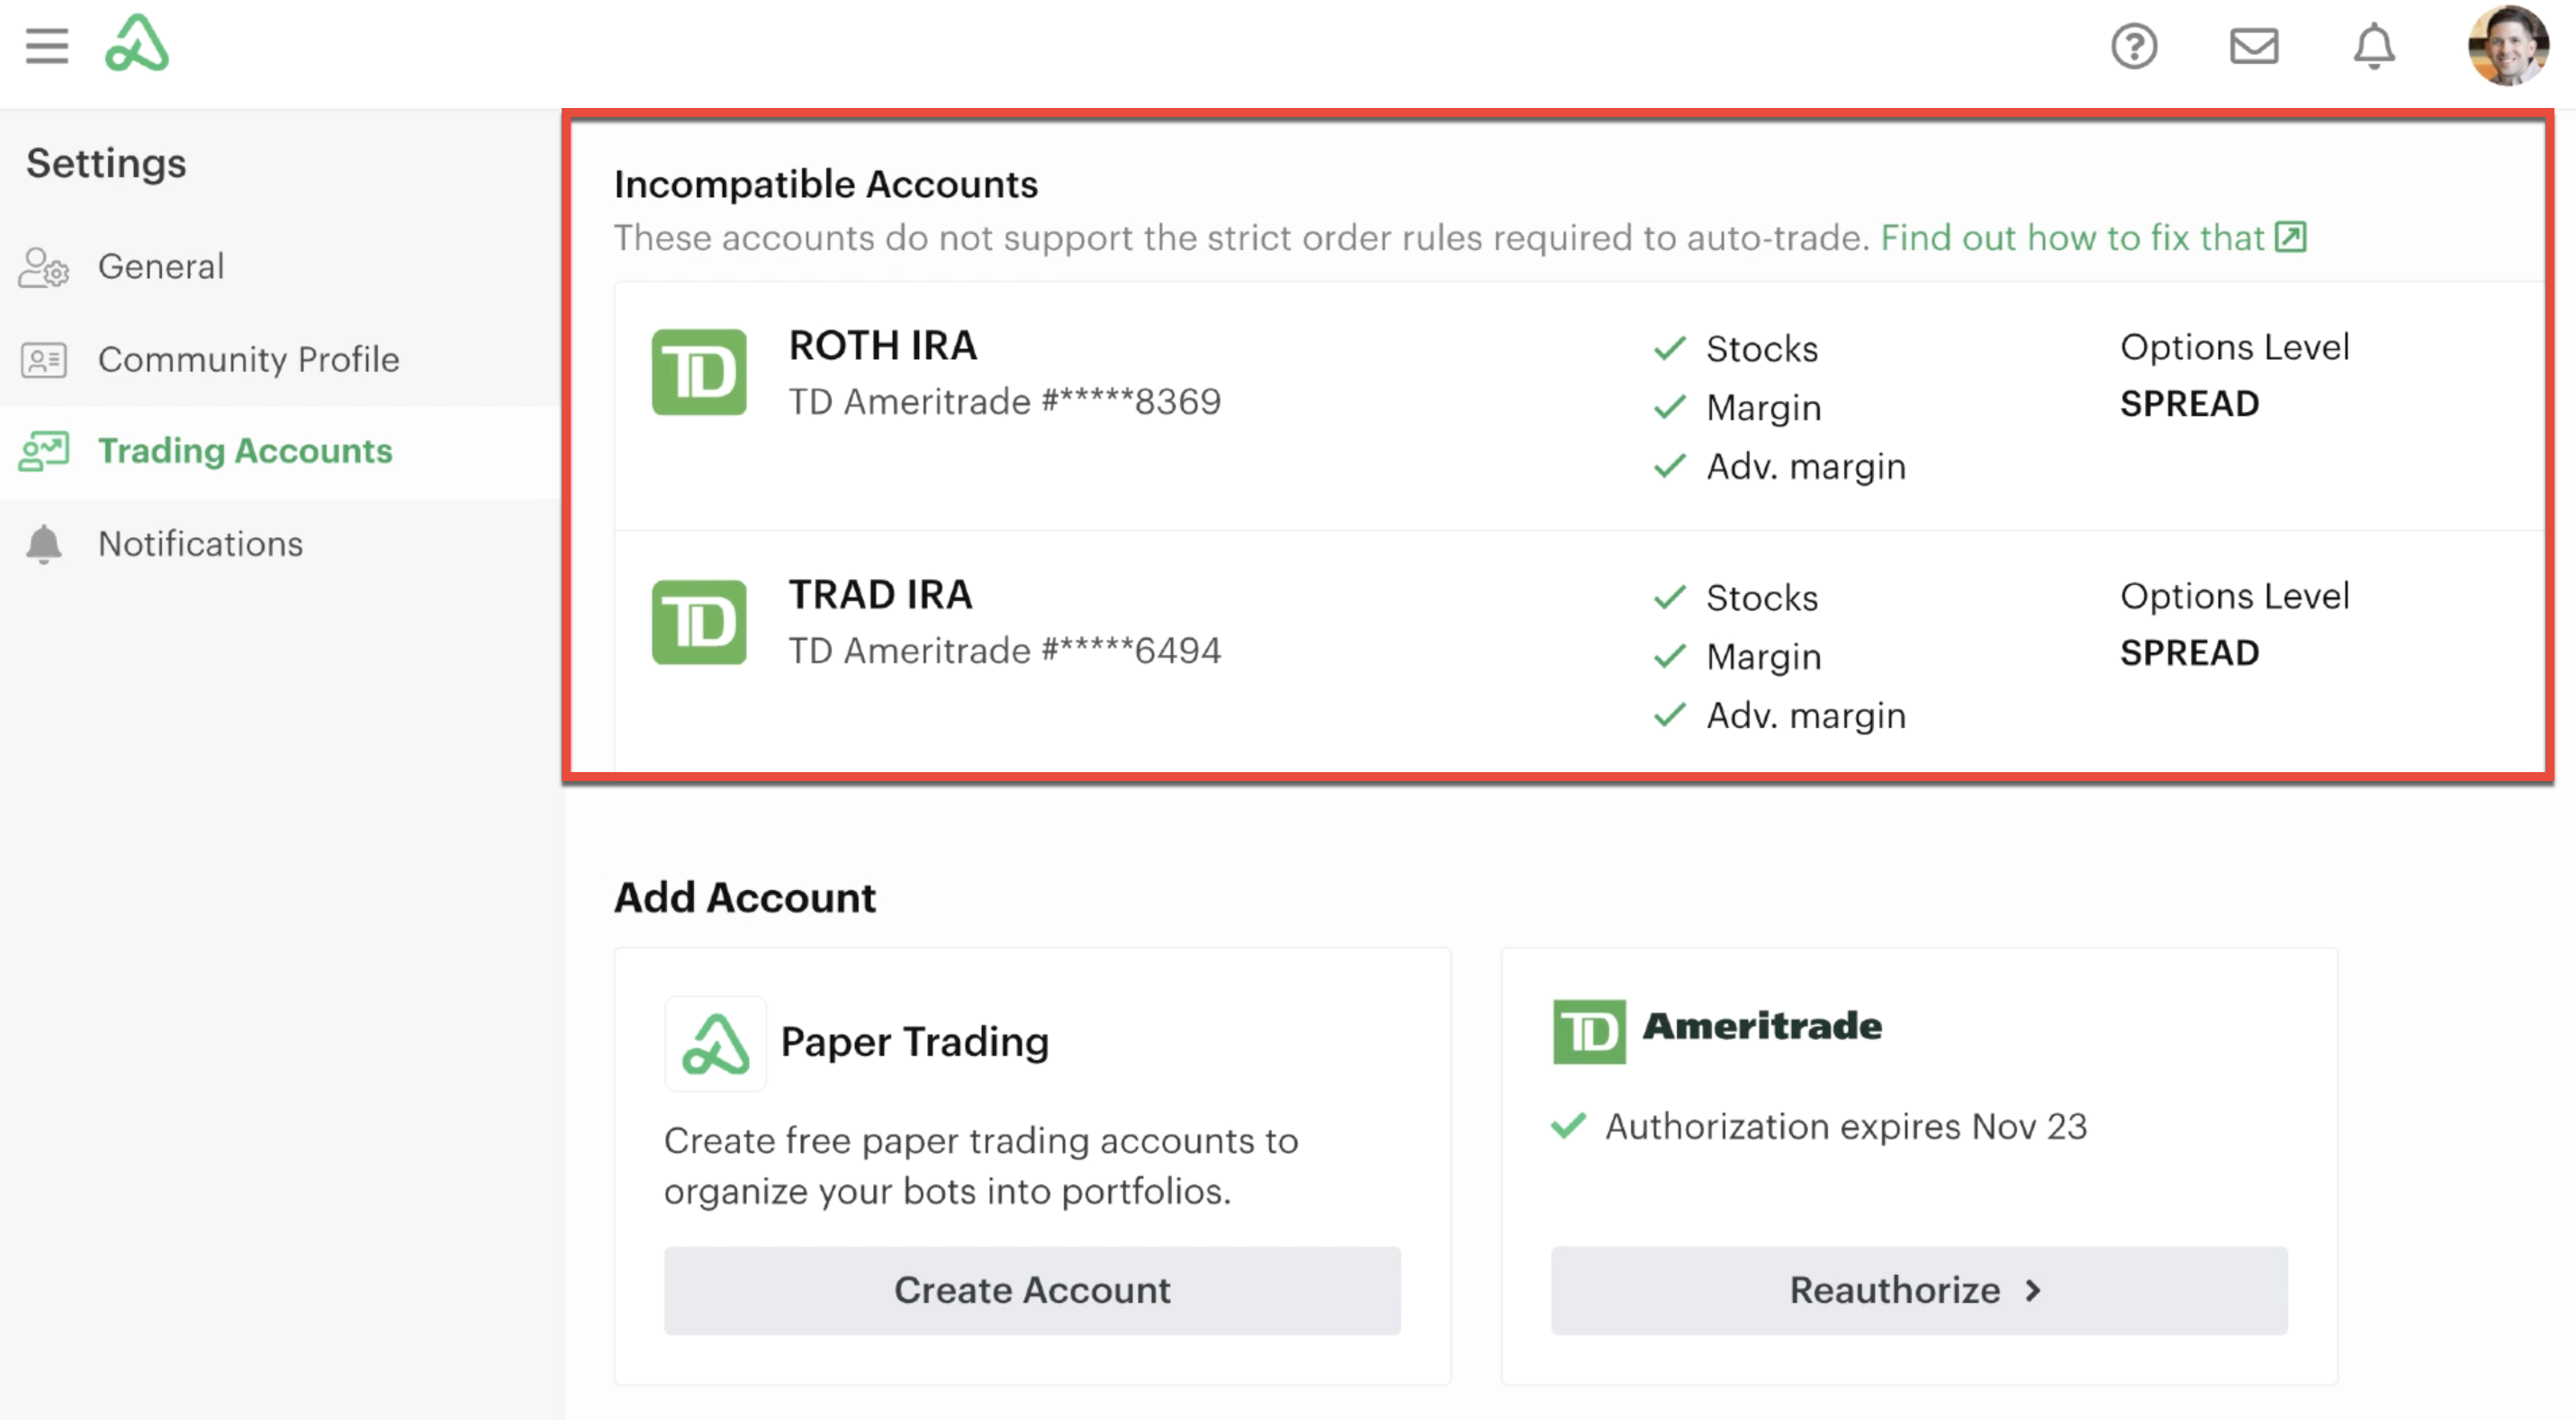This screenshot has width=2576, height=1420.
Task: Click the external link icon after 'fix that'
Action: tap(2290, 237)
